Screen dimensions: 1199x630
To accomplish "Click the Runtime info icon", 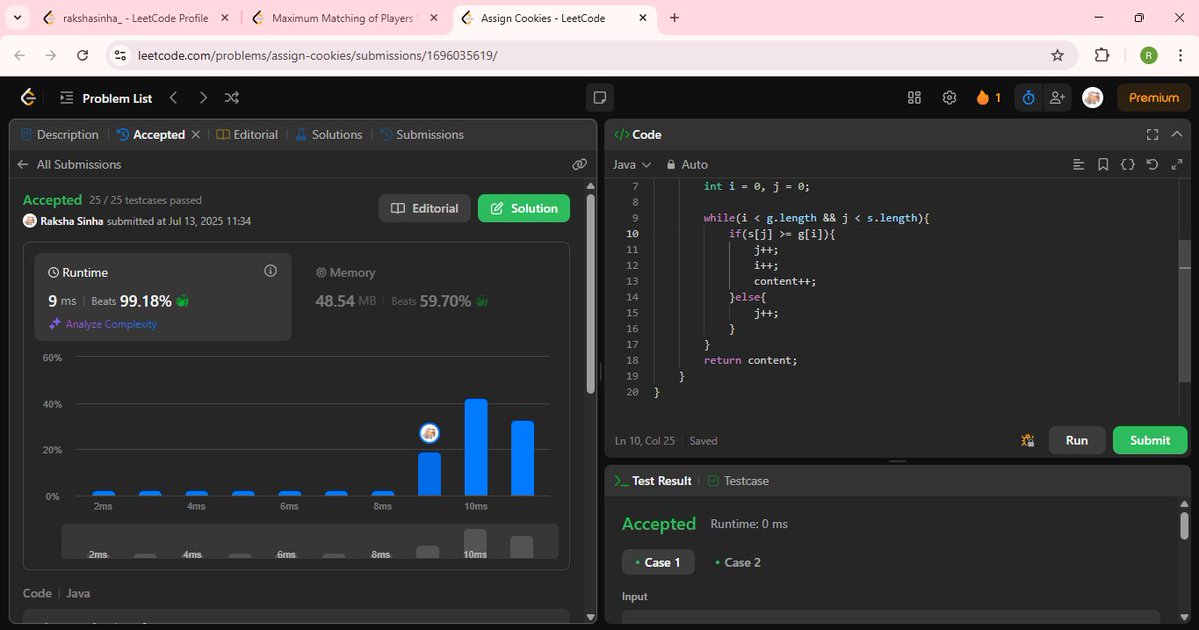I will [270, 271].
